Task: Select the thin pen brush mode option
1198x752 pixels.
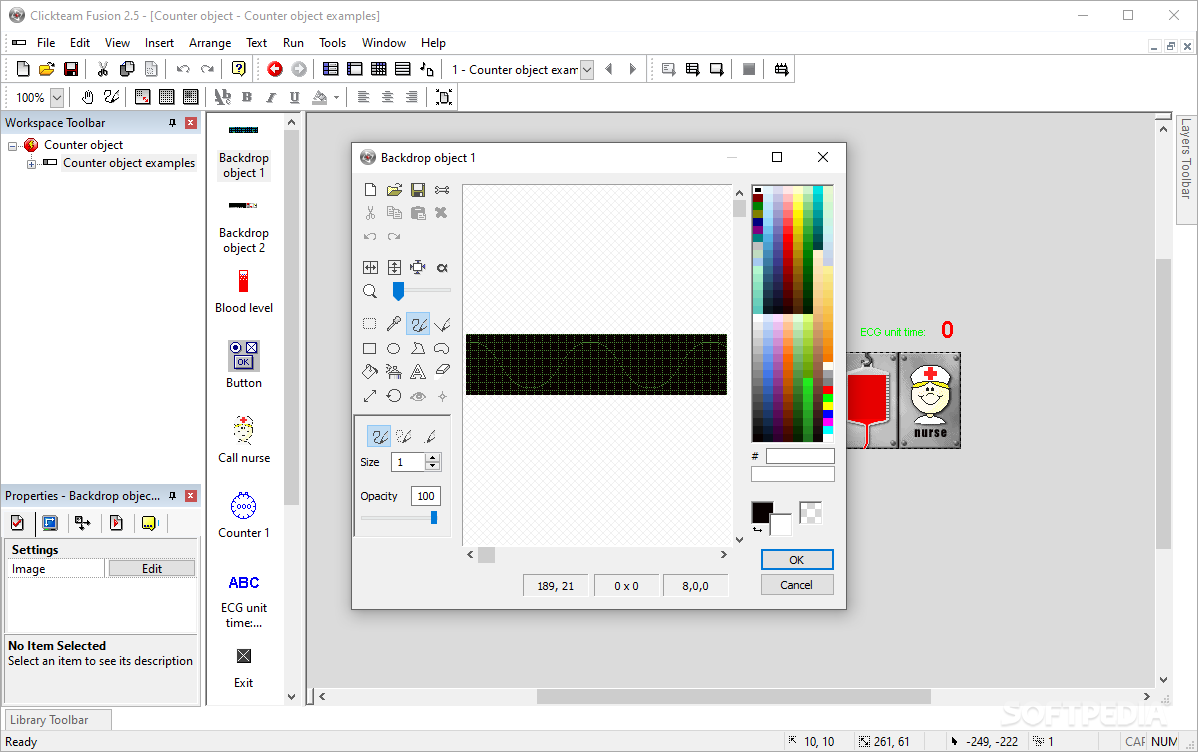Action: 430,436
